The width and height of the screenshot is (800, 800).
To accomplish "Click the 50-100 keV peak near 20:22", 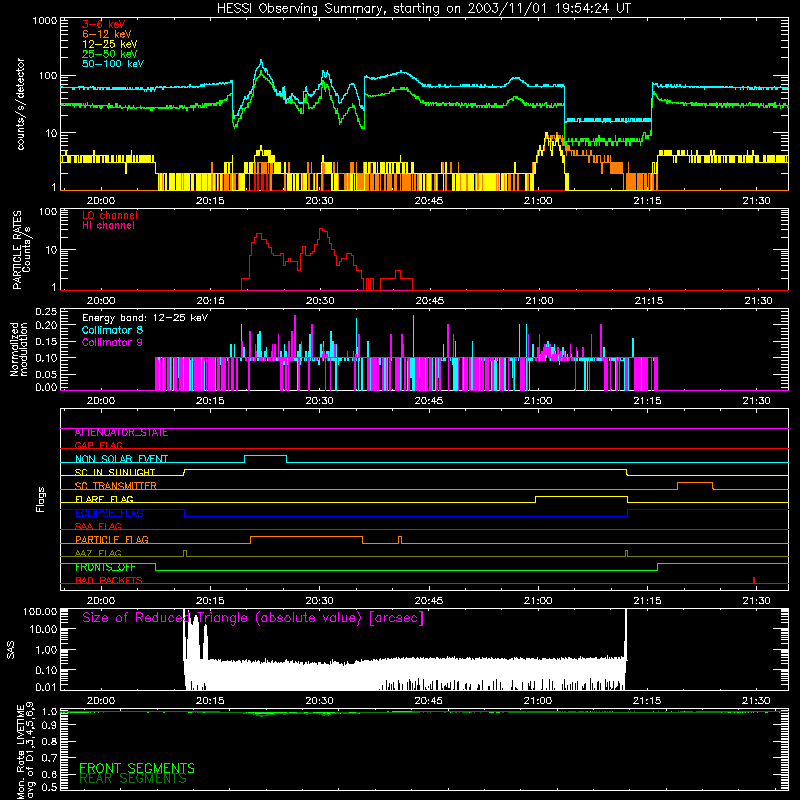I will click(x=261, y=62).
